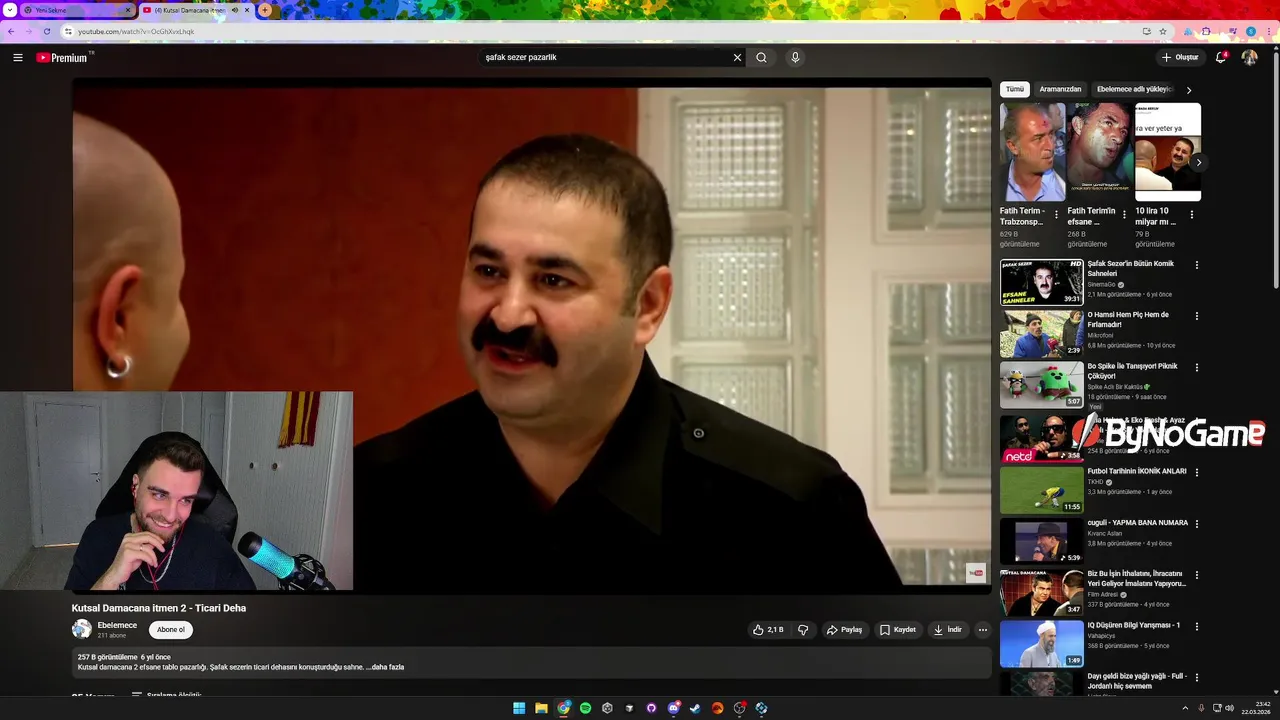Screen dimensions: 1280x720
Task: Open volume control in system tray
Action: (x=1229, y=708)
